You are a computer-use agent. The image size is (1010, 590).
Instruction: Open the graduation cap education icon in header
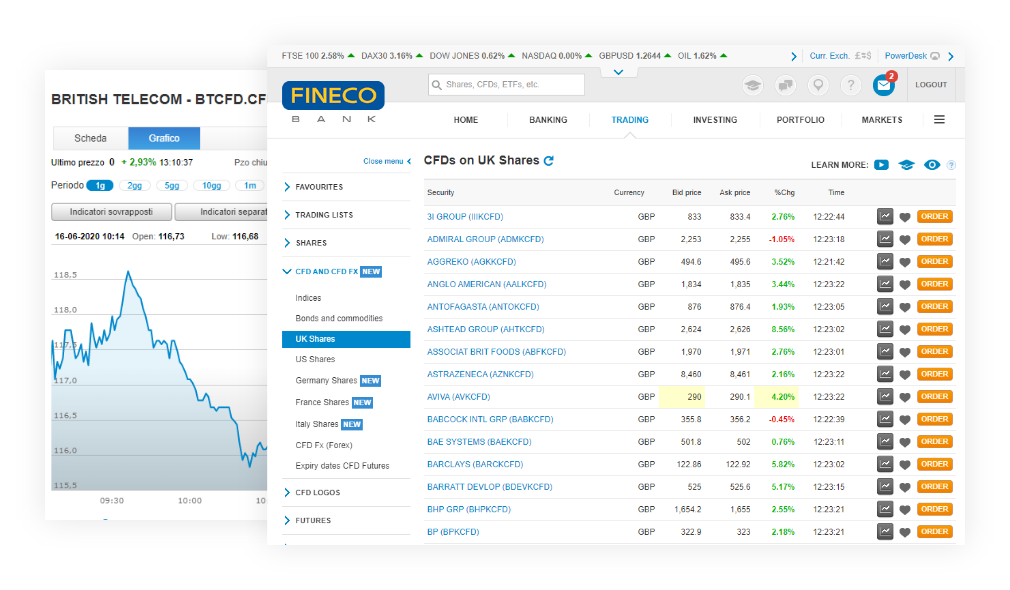coord(752,84)
